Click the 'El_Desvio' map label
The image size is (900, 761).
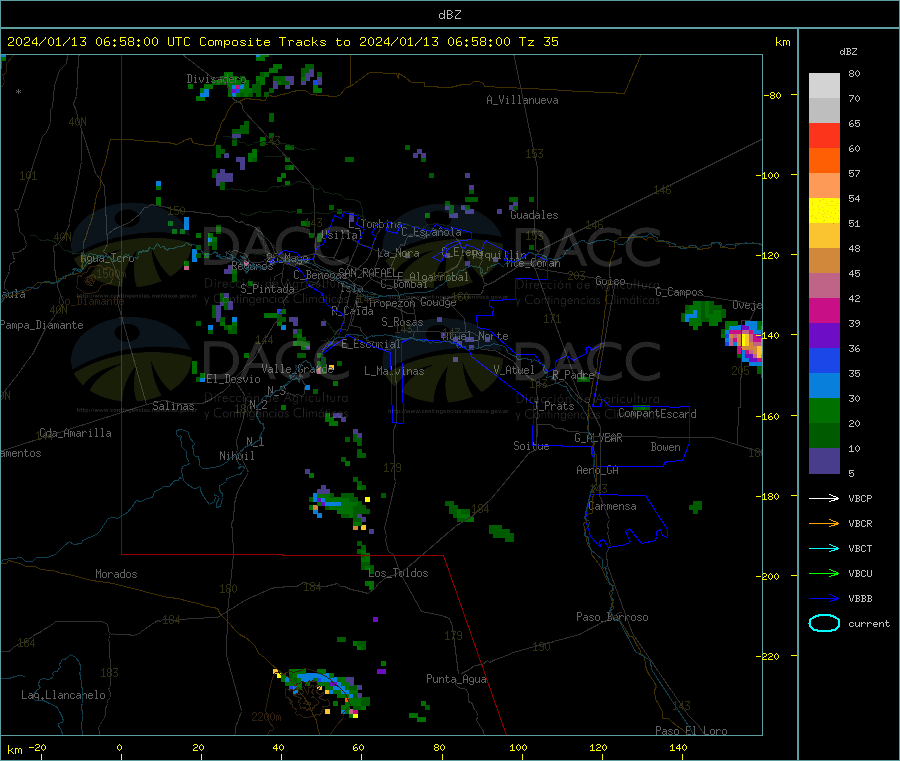(233, 379)
